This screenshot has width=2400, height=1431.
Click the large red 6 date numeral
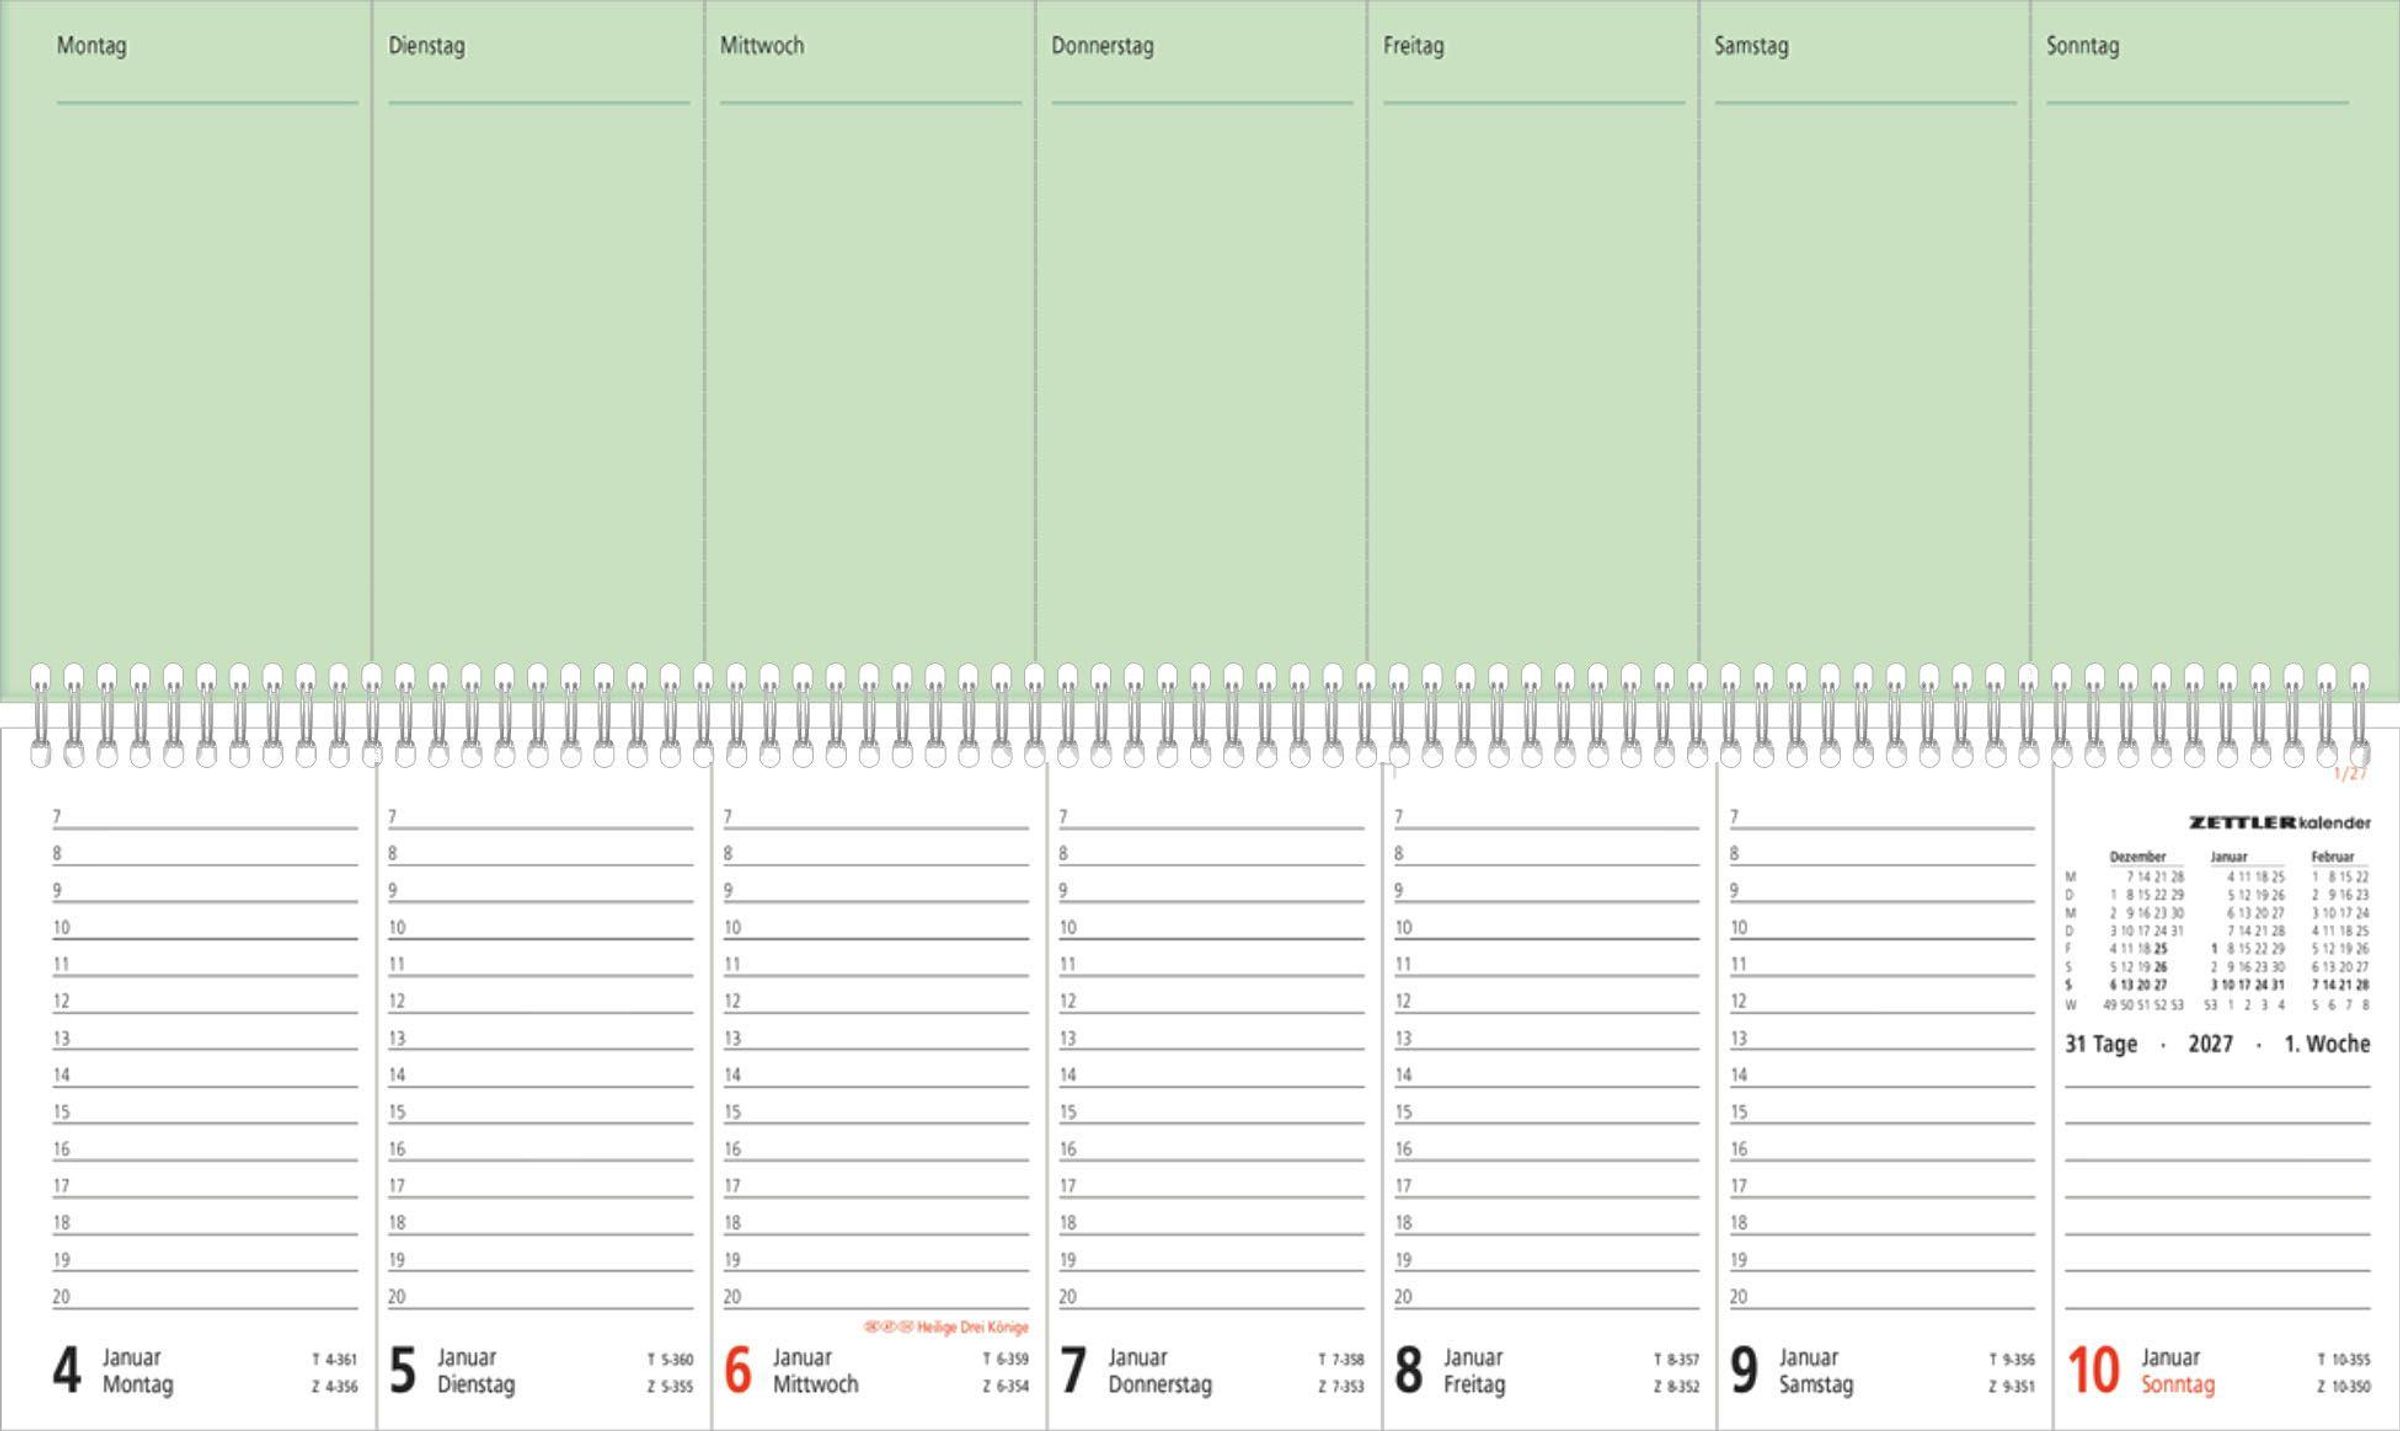click(x=737, y=1371)
